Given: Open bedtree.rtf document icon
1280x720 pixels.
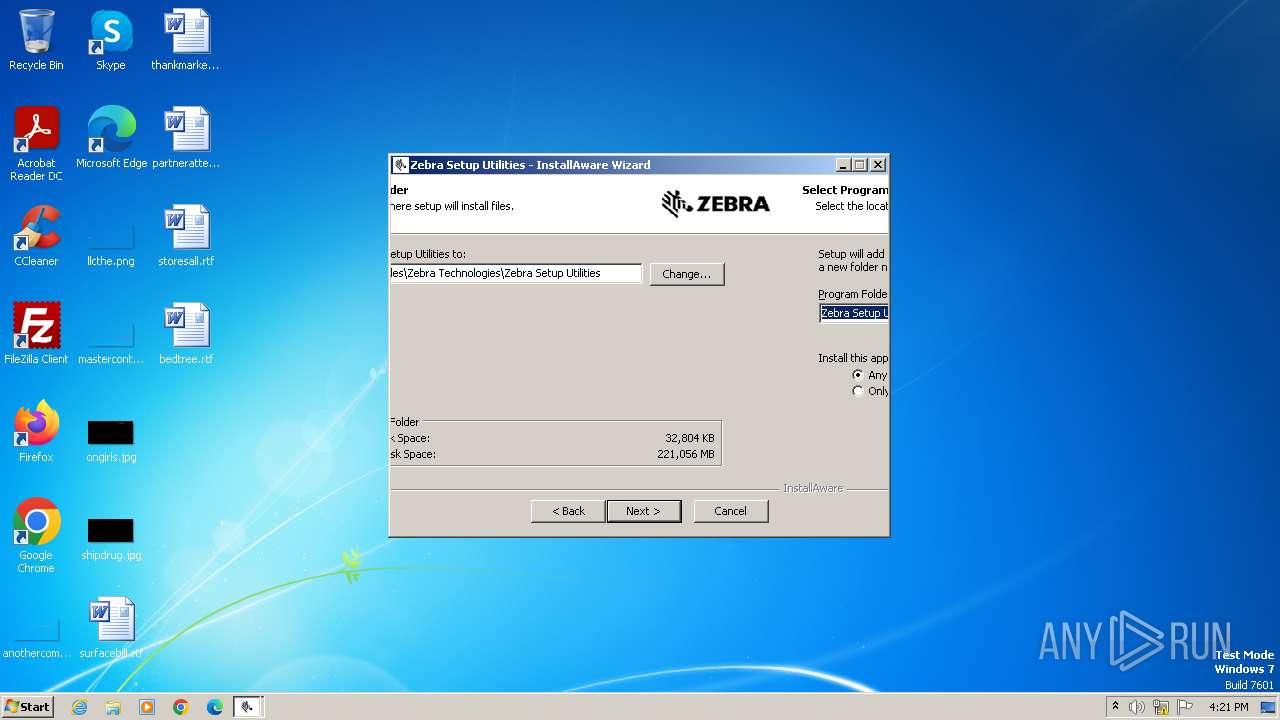Looking at the screenshot, I should pyautogui.click(x=186, y=334).
